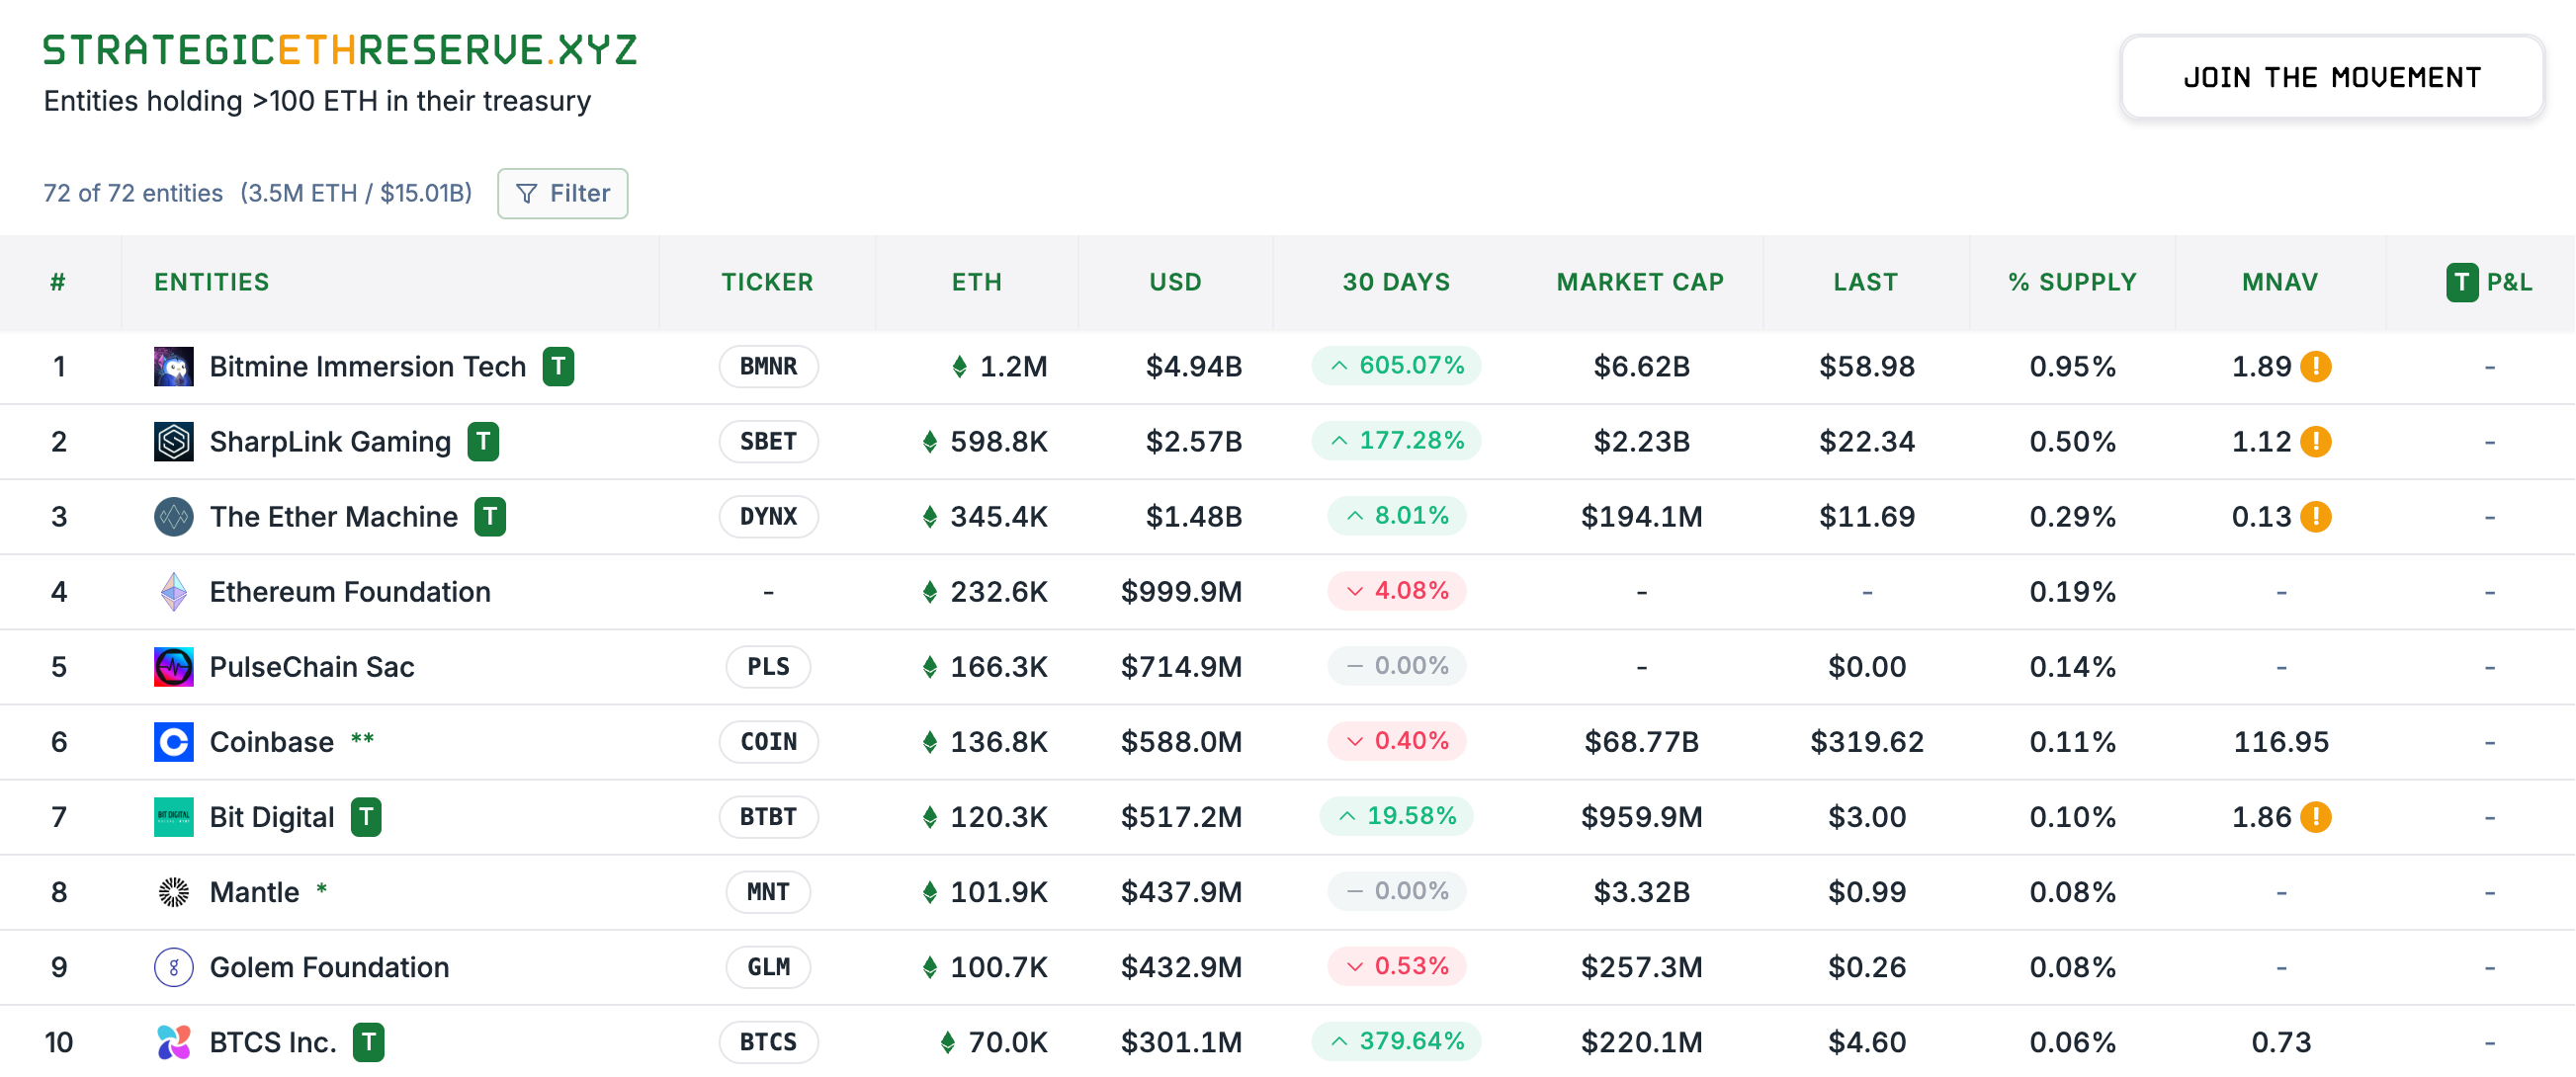Image resolution: width=2576 pixels, height=1077 pixels.
Task: Click the green T badge beside SharpLink Gaming
Action: click(x=483, y=441)
